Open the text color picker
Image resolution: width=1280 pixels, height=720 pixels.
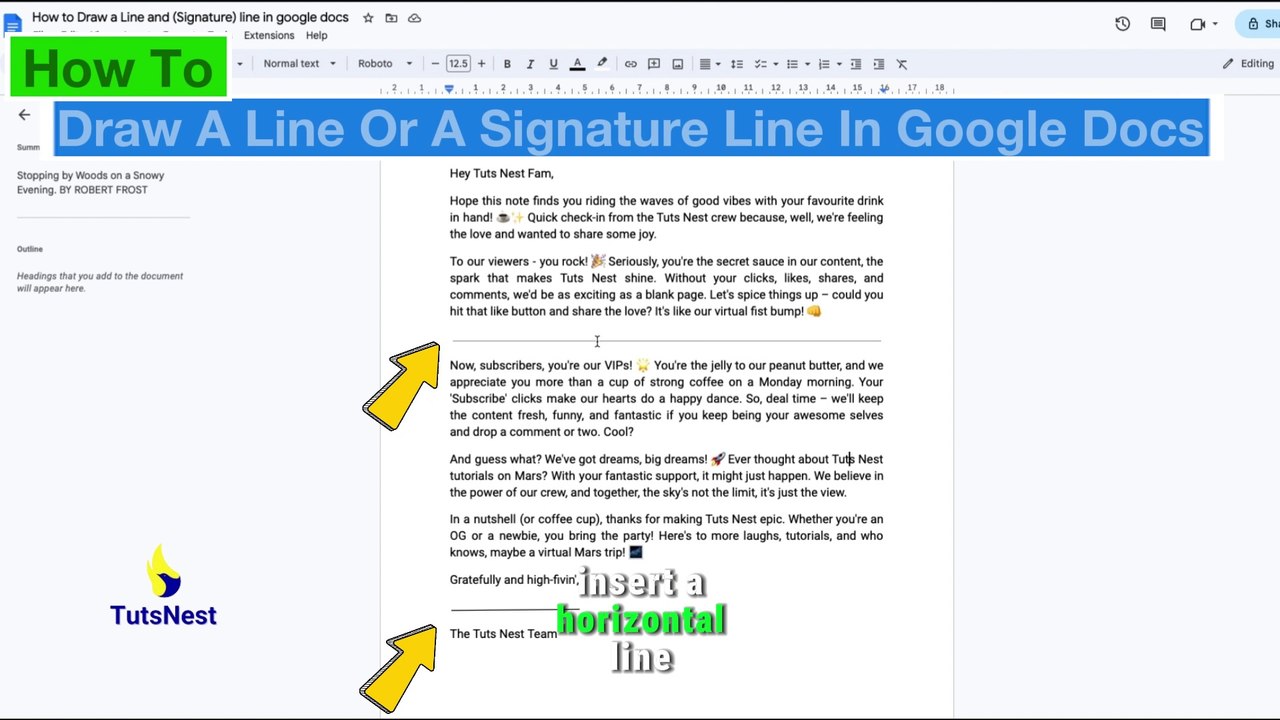coord(577,64)
